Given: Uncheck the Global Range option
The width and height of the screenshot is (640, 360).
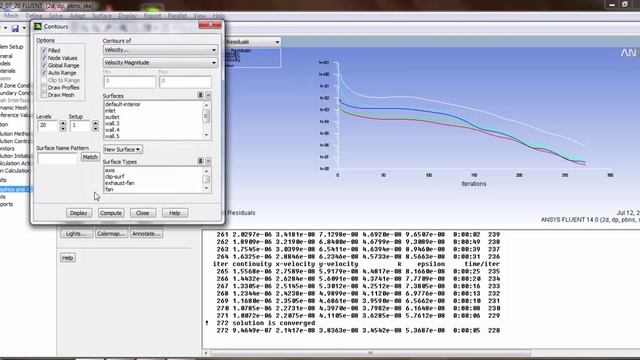Looking at the screenshot, I should (x=44, y=65).
